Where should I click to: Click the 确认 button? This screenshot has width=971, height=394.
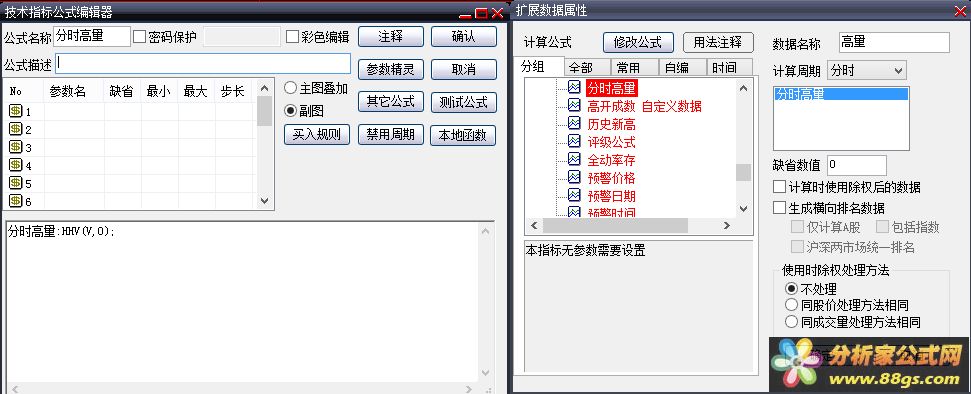pos(464,37)
